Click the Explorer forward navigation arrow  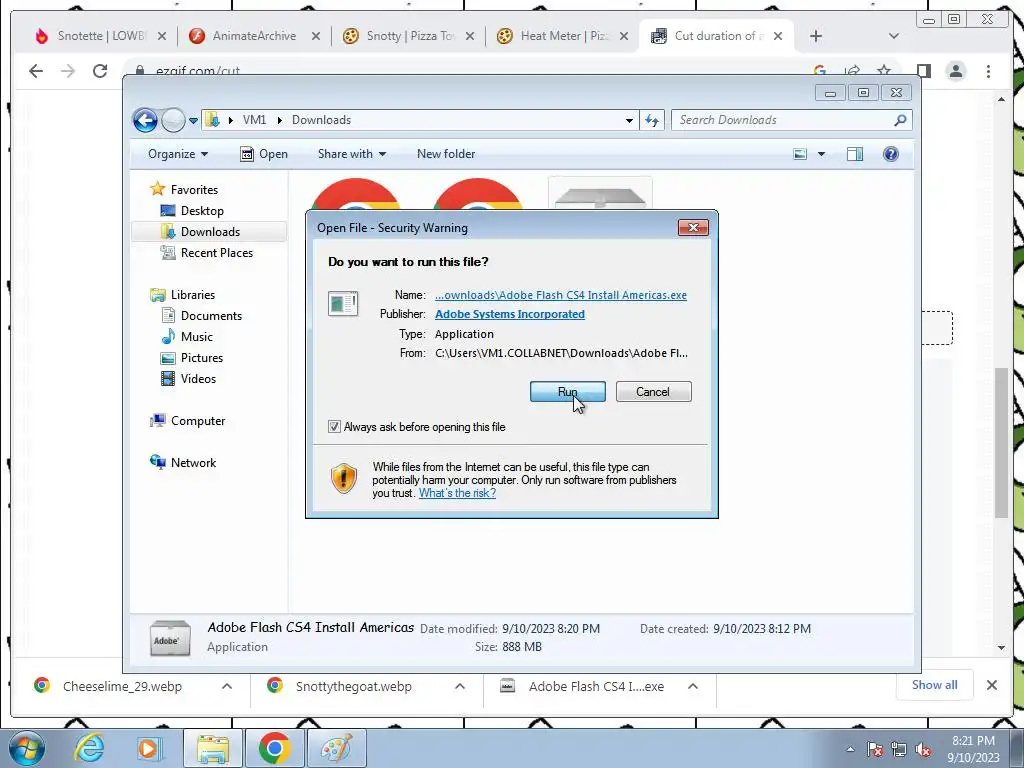click(x=173, y=120)
